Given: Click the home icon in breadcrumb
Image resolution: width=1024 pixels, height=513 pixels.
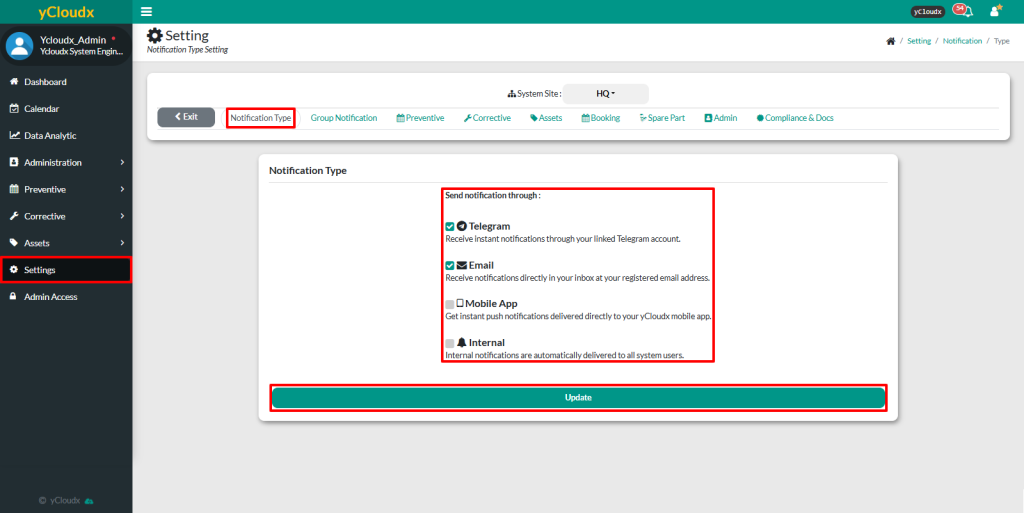Looking at the screenshot, I should (891, 41).
